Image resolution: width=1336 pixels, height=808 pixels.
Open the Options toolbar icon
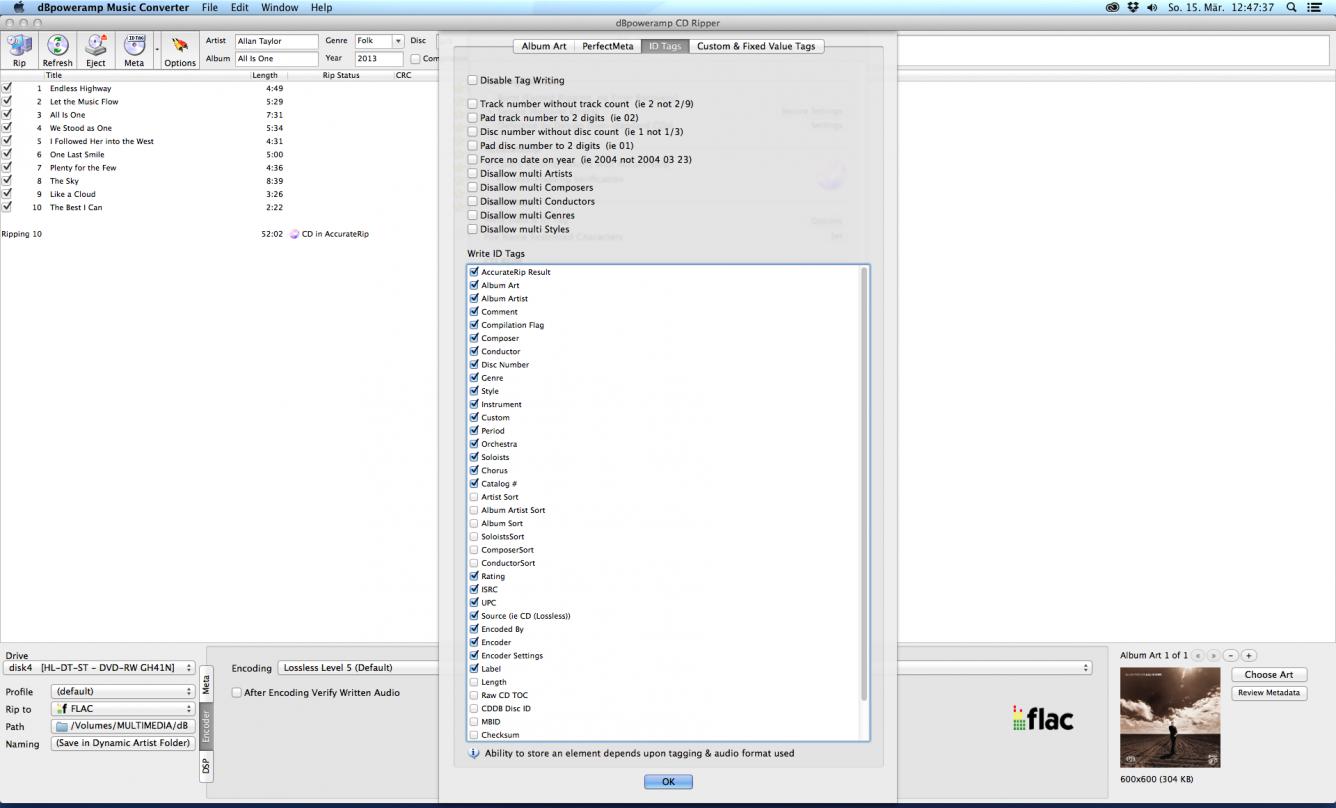point(180,48)
